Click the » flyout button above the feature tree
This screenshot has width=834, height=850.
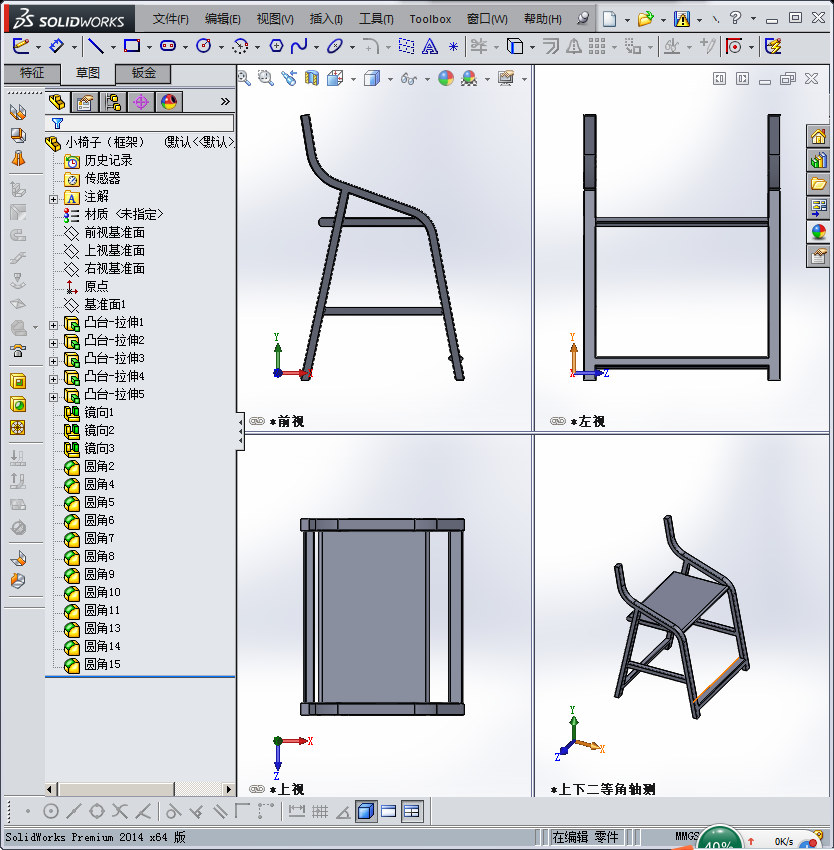click(225, 100)
